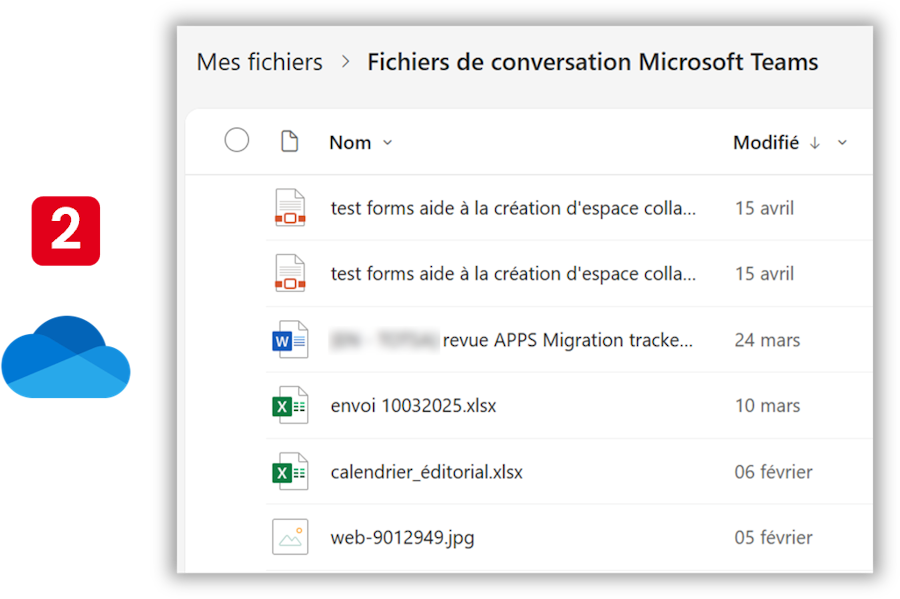
Task: Click the image file icon for web-9012949.jpg
Action: coord(290,537)
